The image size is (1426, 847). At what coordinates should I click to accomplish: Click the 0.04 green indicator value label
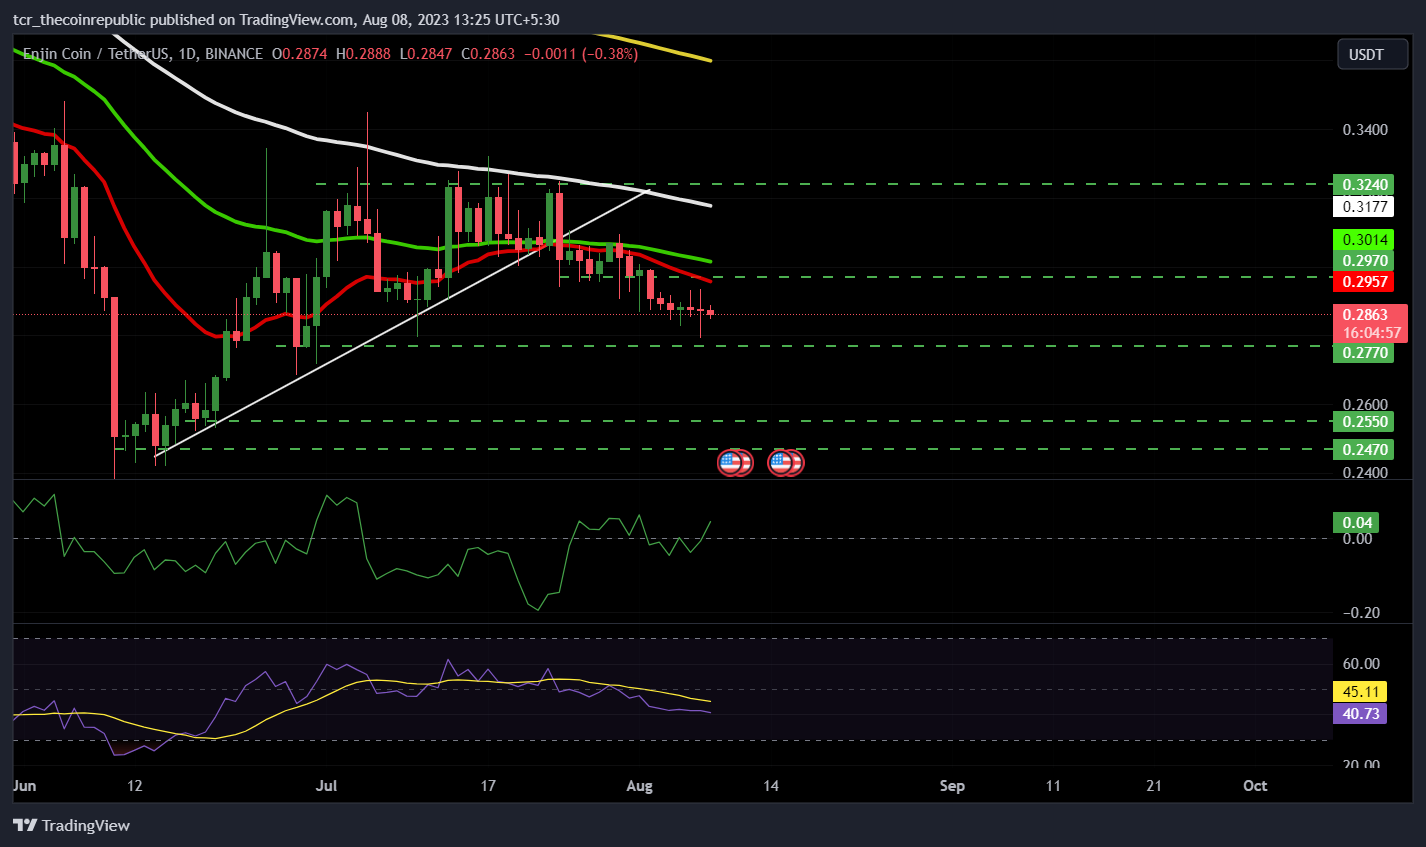point(1356,522)
